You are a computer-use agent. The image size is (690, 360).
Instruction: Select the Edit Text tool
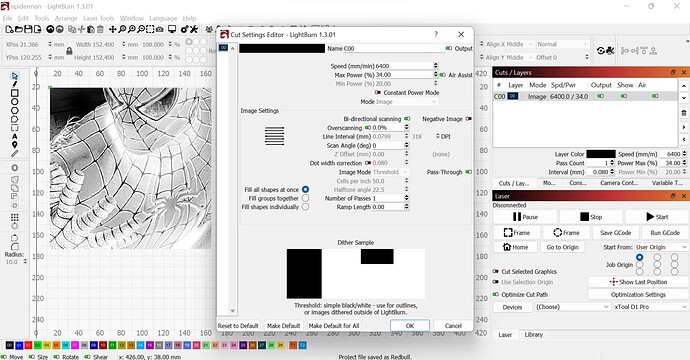click(15, 136)
